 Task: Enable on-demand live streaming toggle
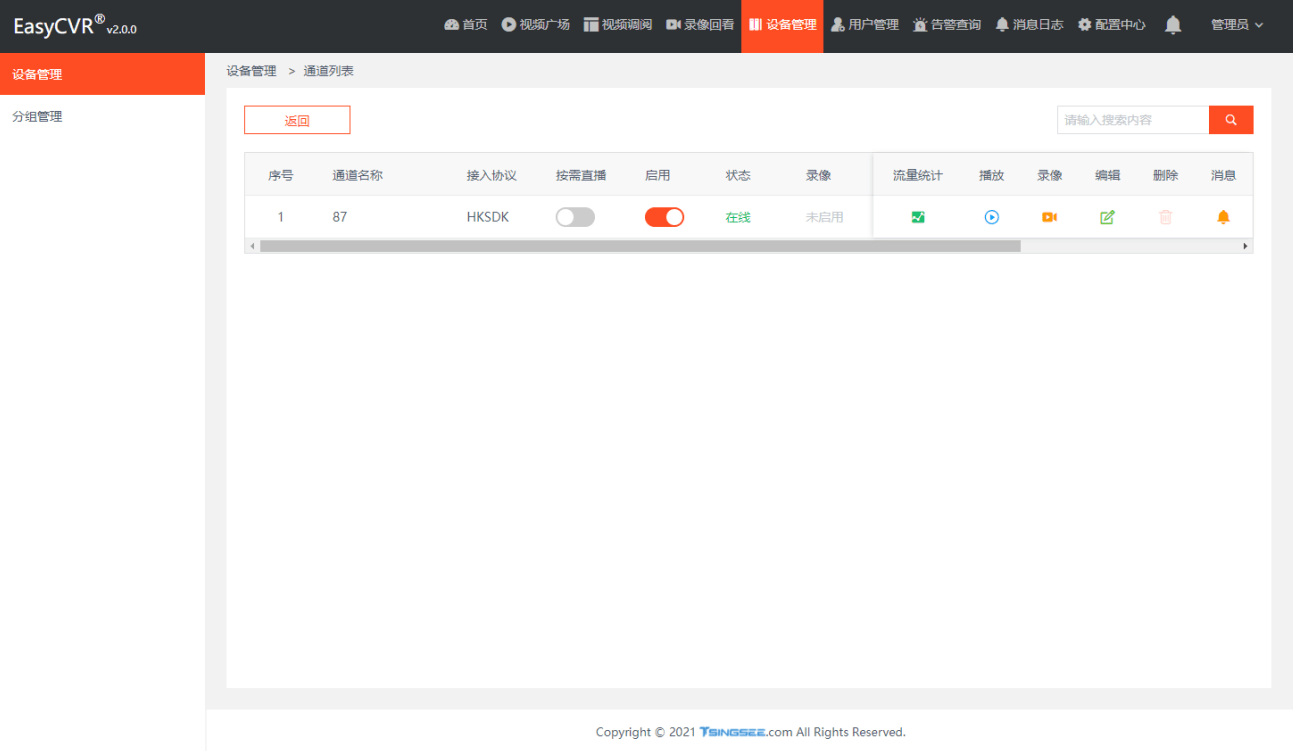pos(575,217)
